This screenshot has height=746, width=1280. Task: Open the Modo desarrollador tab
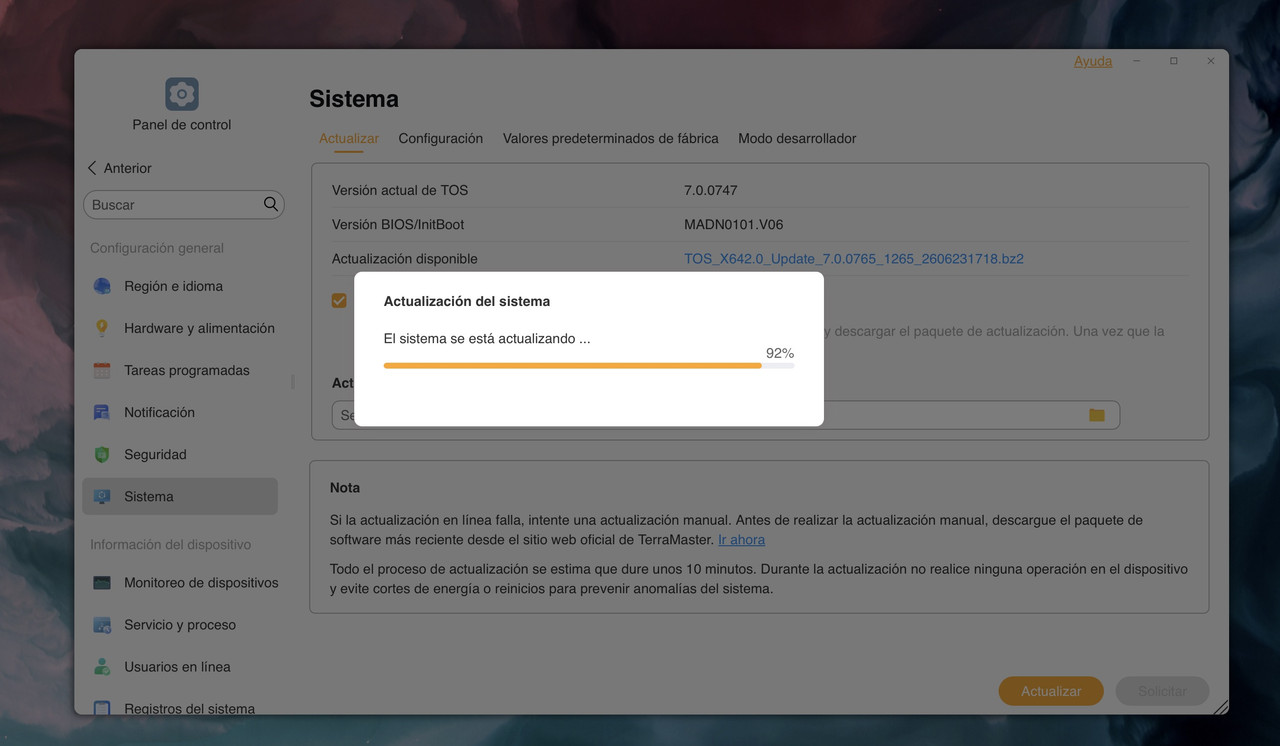coord(797,138)
